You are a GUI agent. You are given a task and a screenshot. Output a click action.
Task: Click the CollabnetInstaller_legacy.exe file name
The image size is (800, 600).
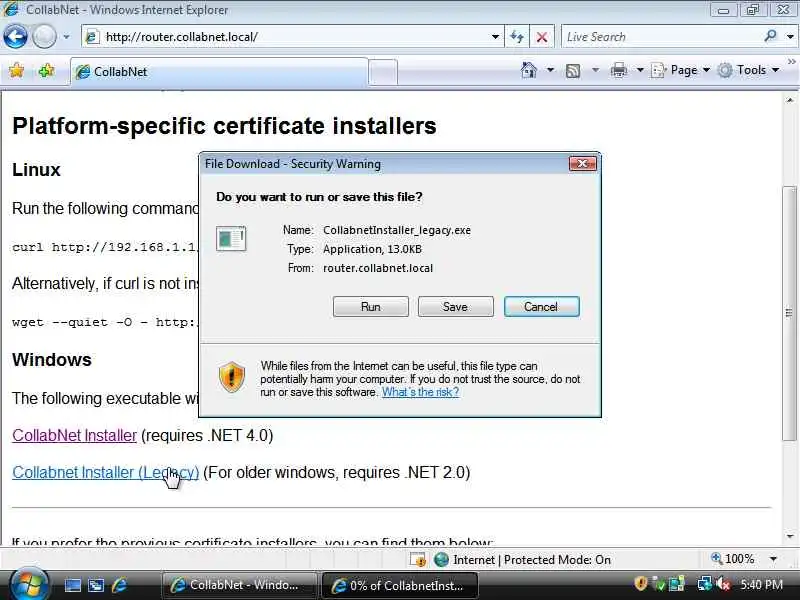(397, 230)
